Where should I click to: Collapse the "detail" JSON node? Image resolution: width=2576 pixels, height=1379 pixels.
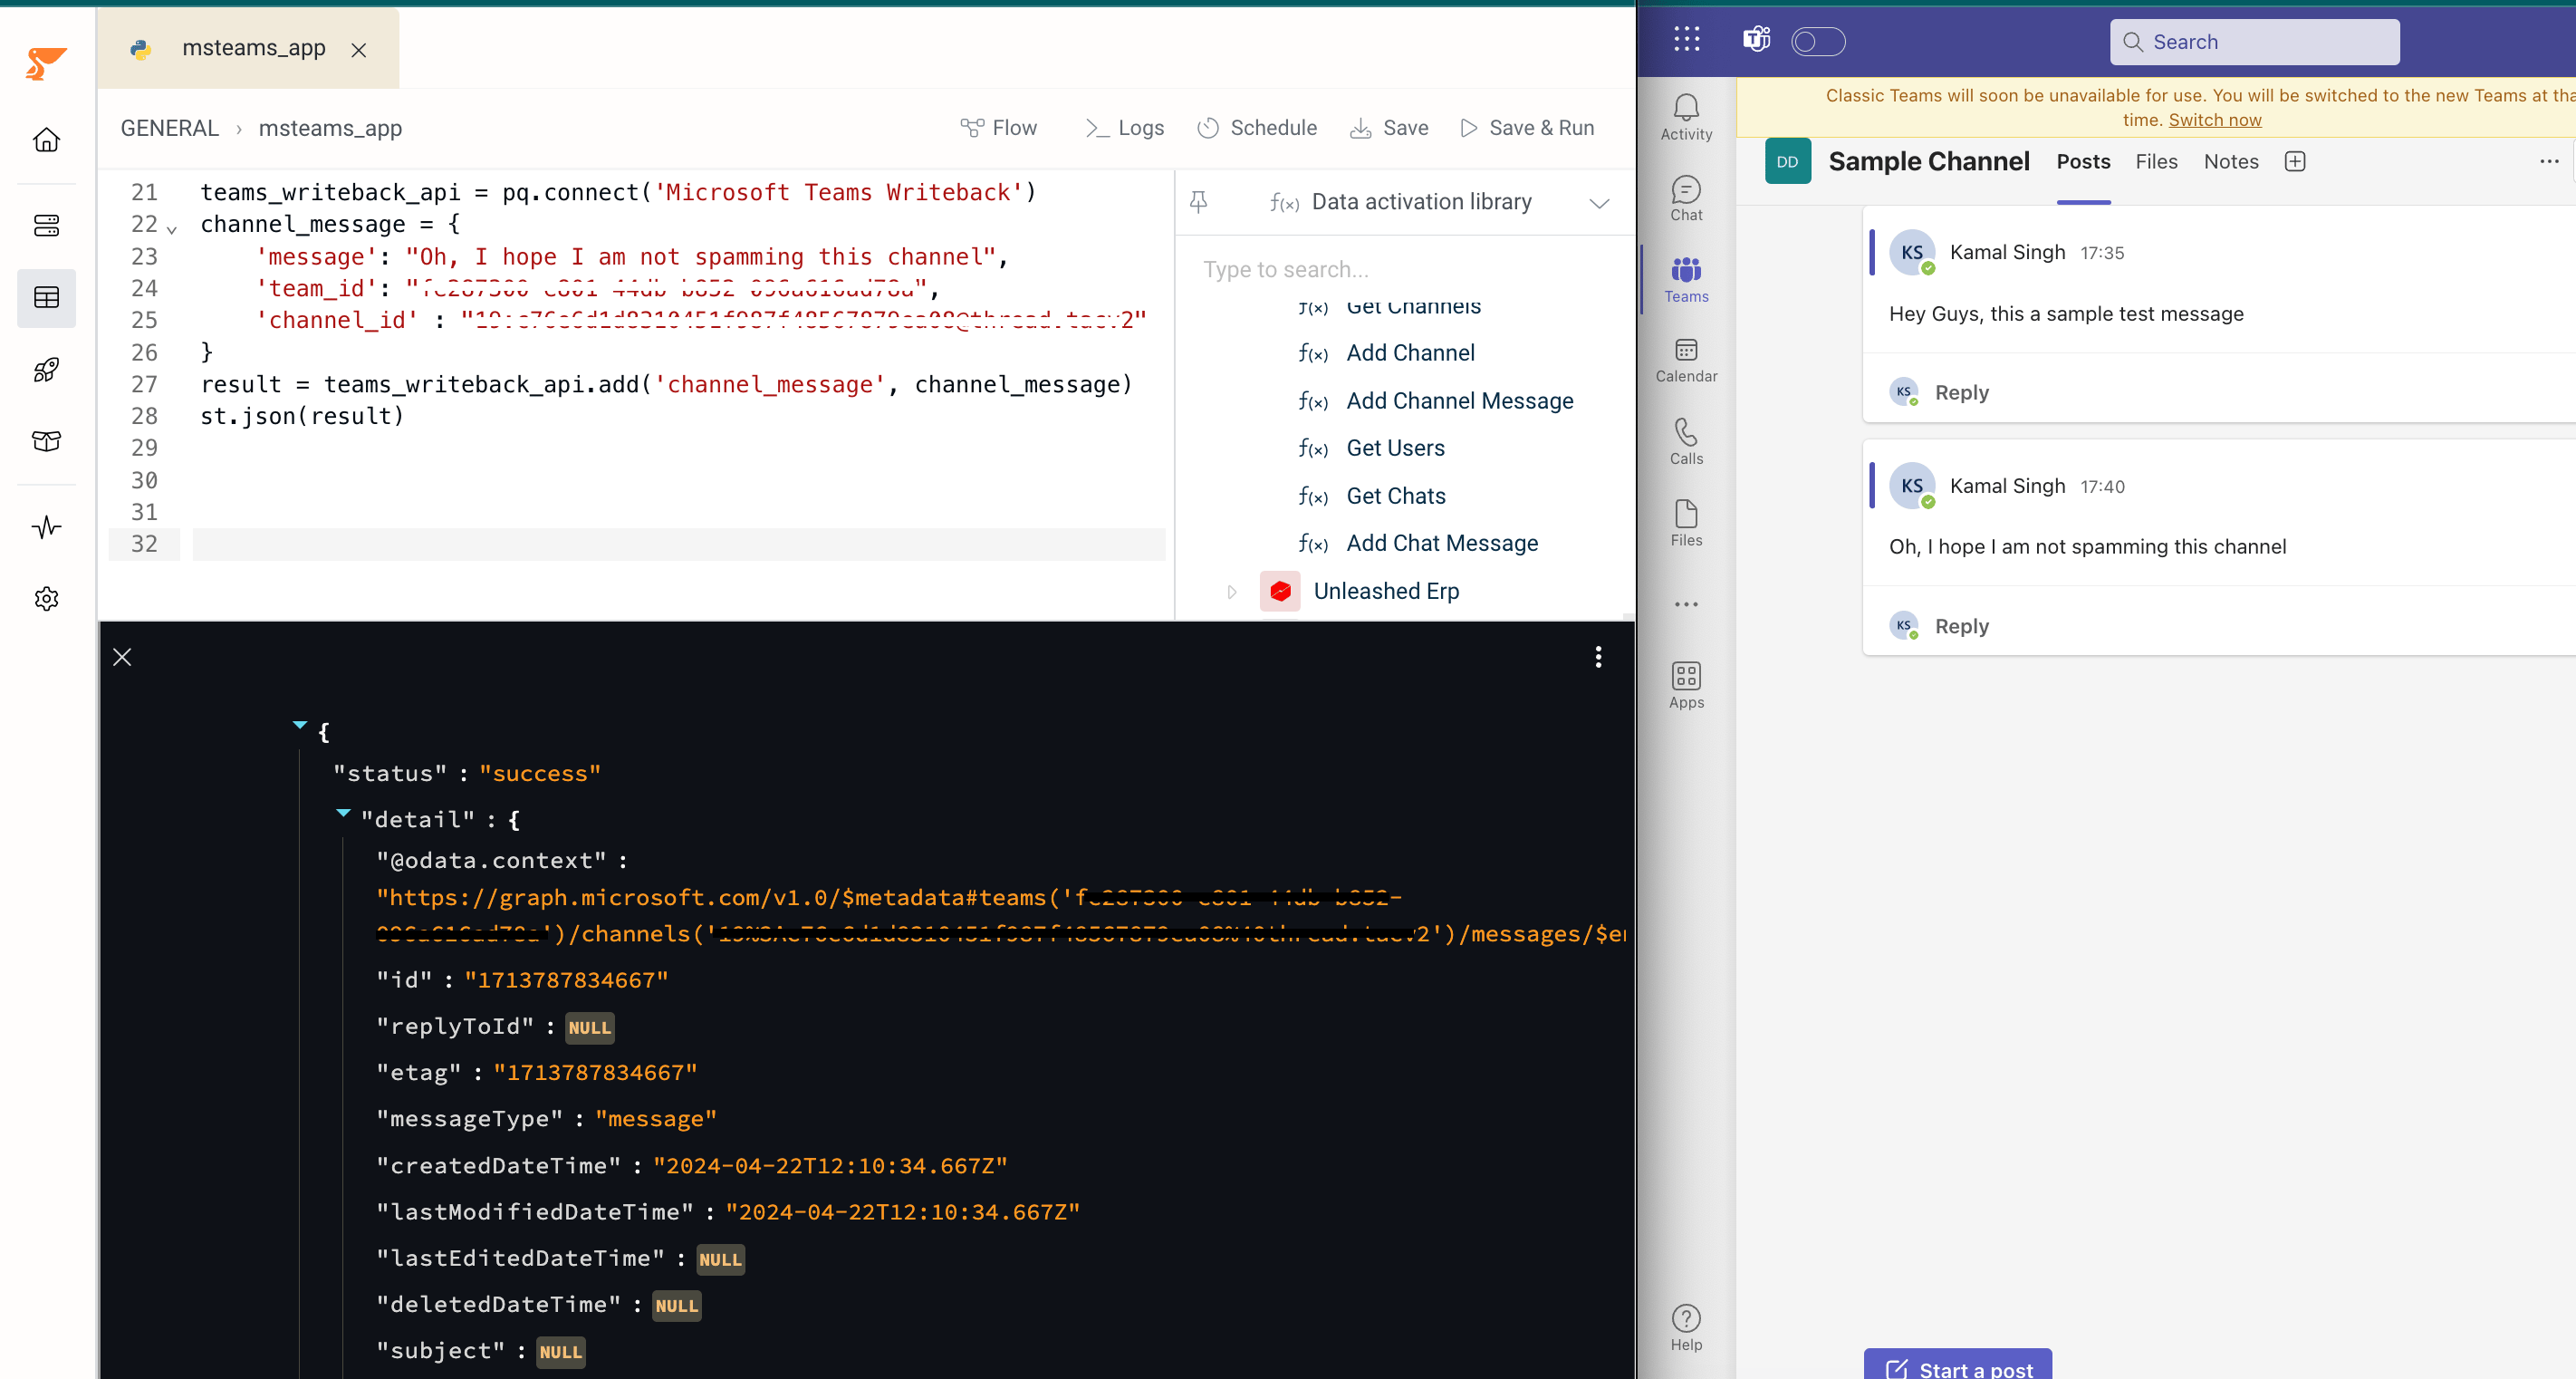pyautogui.click(x=343, y=813)
